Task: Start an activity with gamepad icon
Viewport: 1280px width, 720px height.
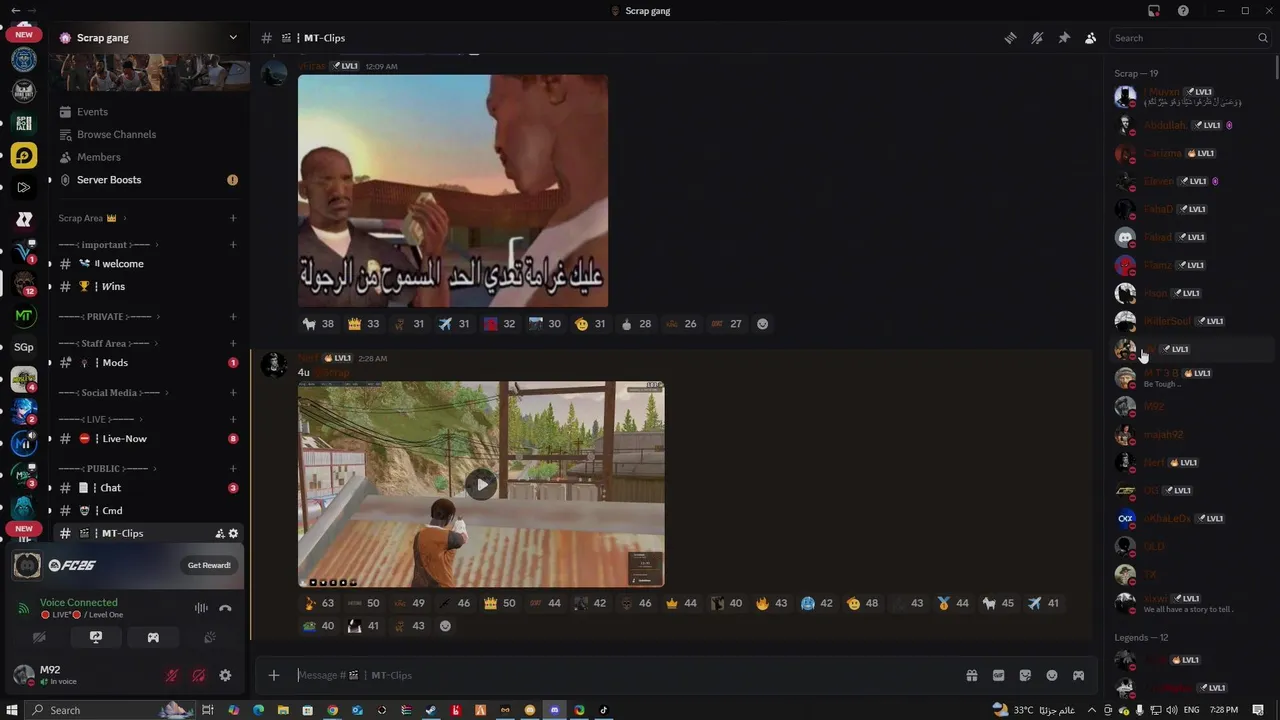Action: coord(153,637)
